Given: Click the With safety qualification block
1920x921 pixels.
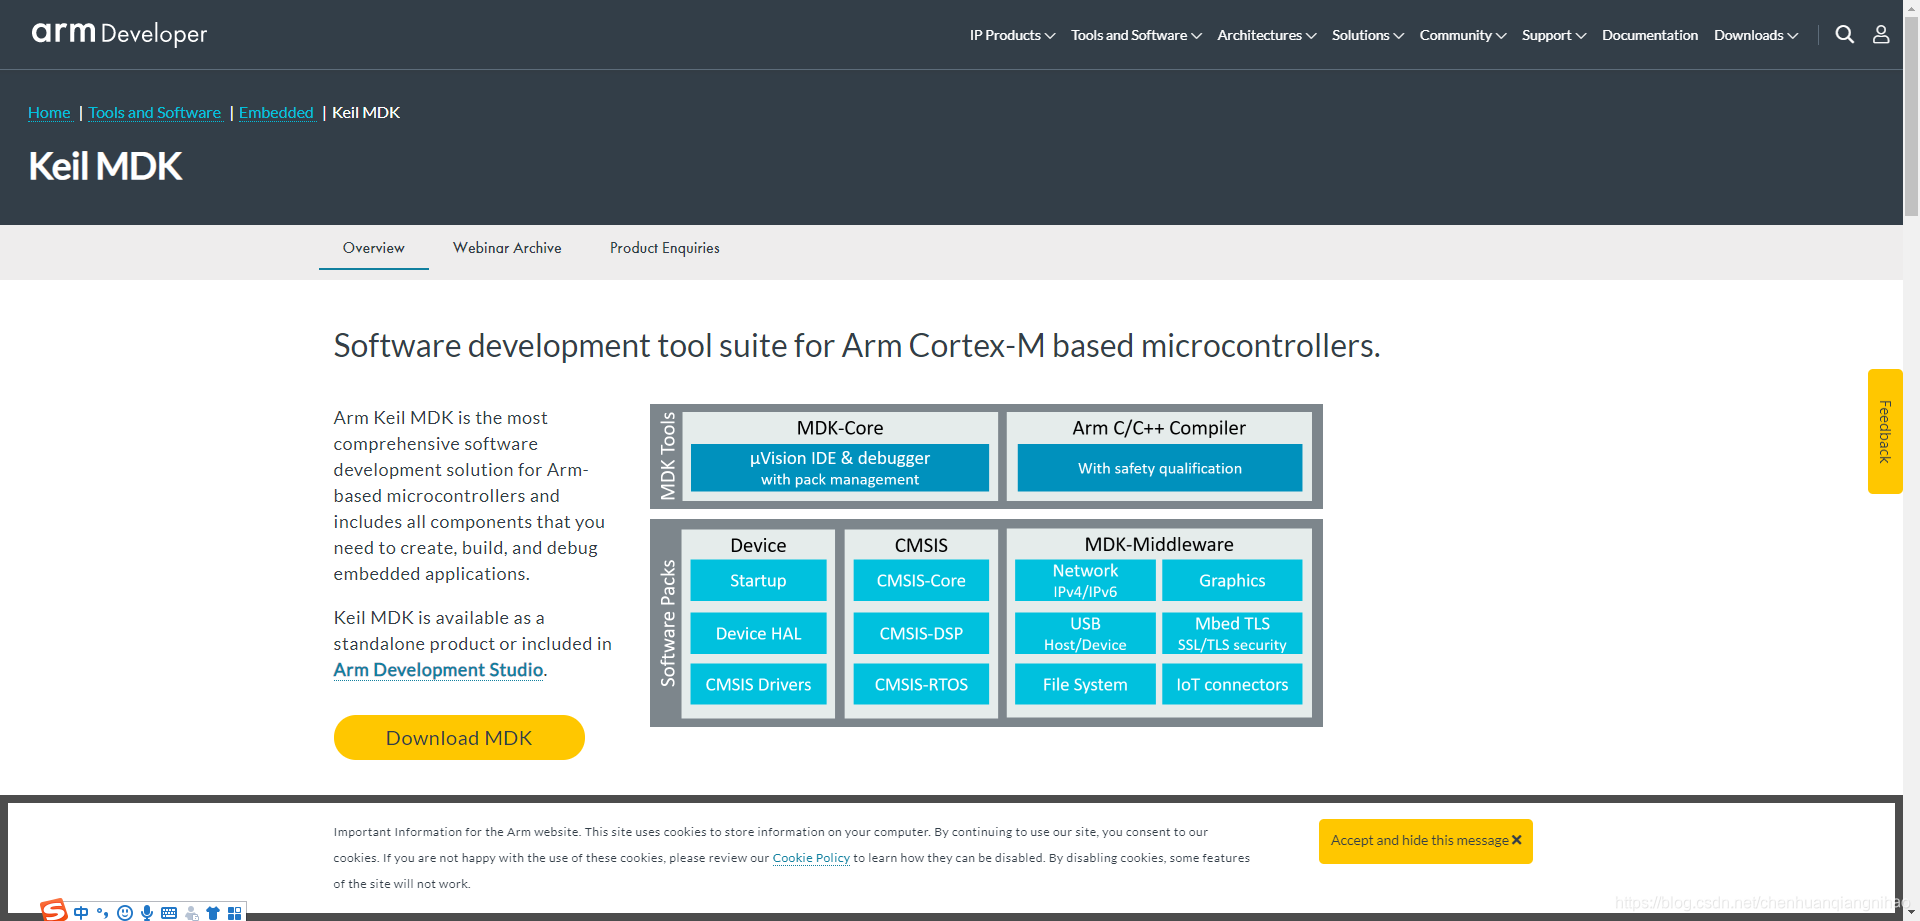Looking at the screenshot, I should point(1160,468).
